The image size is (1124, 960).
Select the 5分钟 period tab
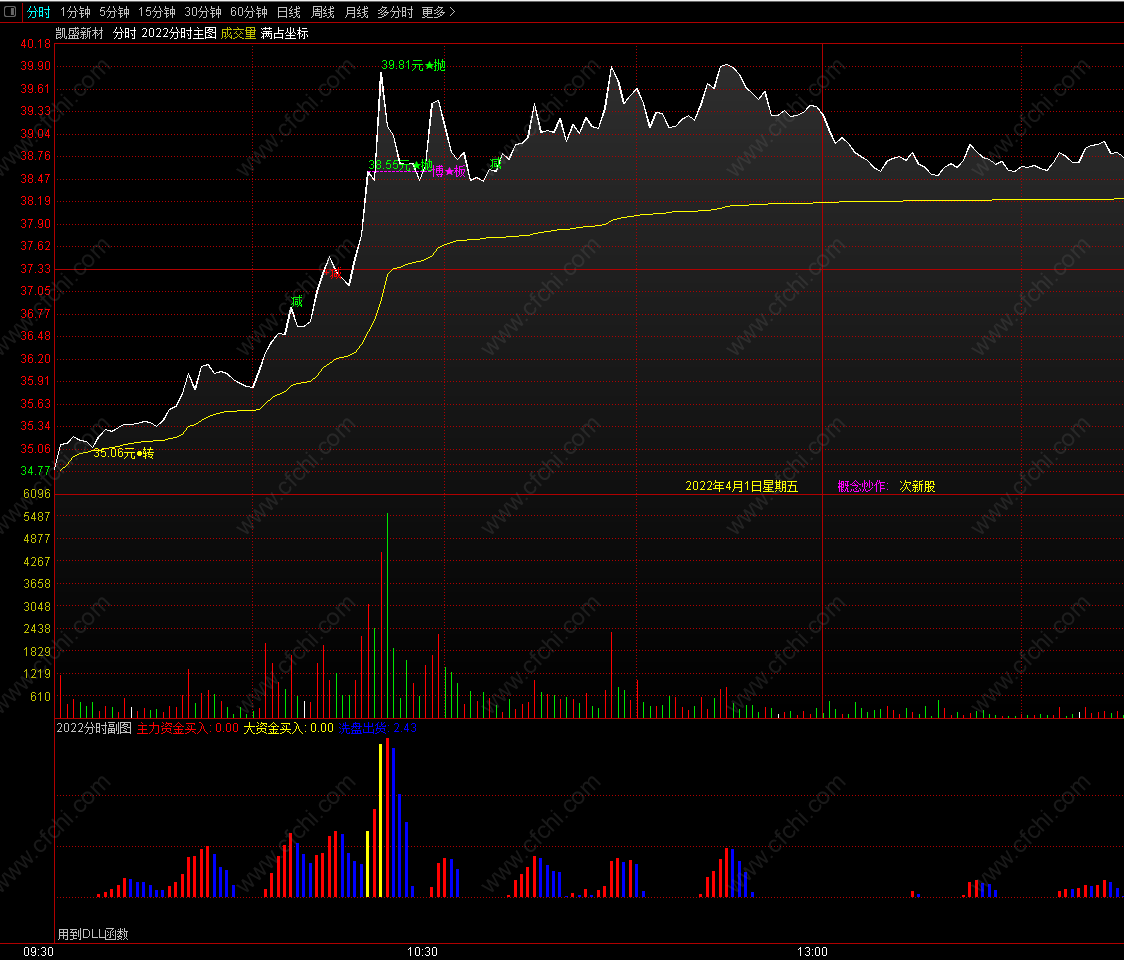point(114,12)
